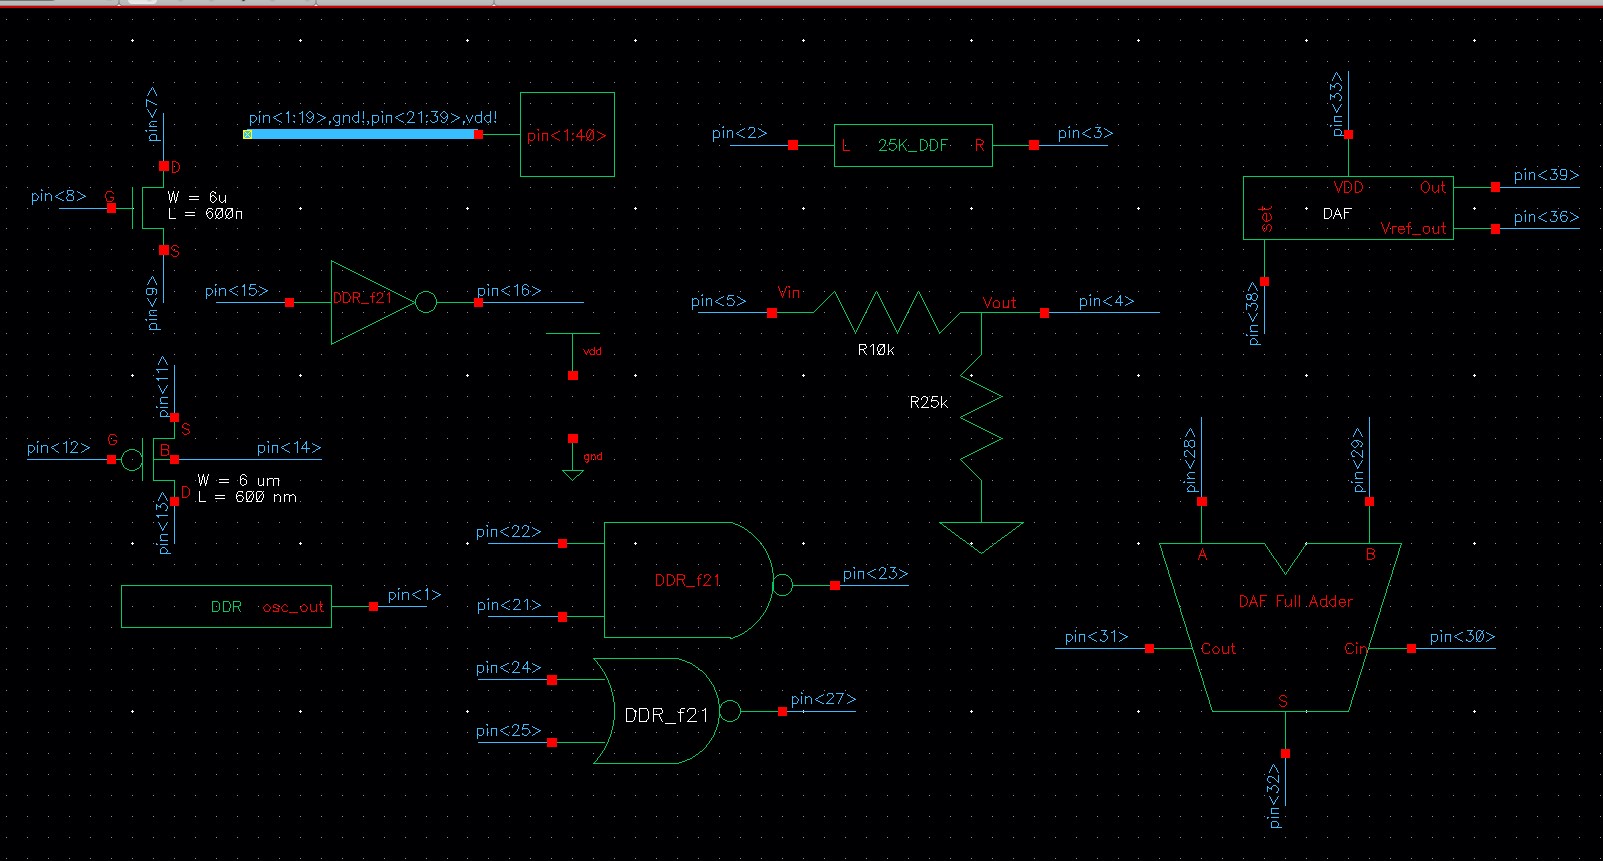Select the pin<15> inverter input label
Image resolution: width=1603 pixels, height=861 pixels.
(x=236, y=291)
